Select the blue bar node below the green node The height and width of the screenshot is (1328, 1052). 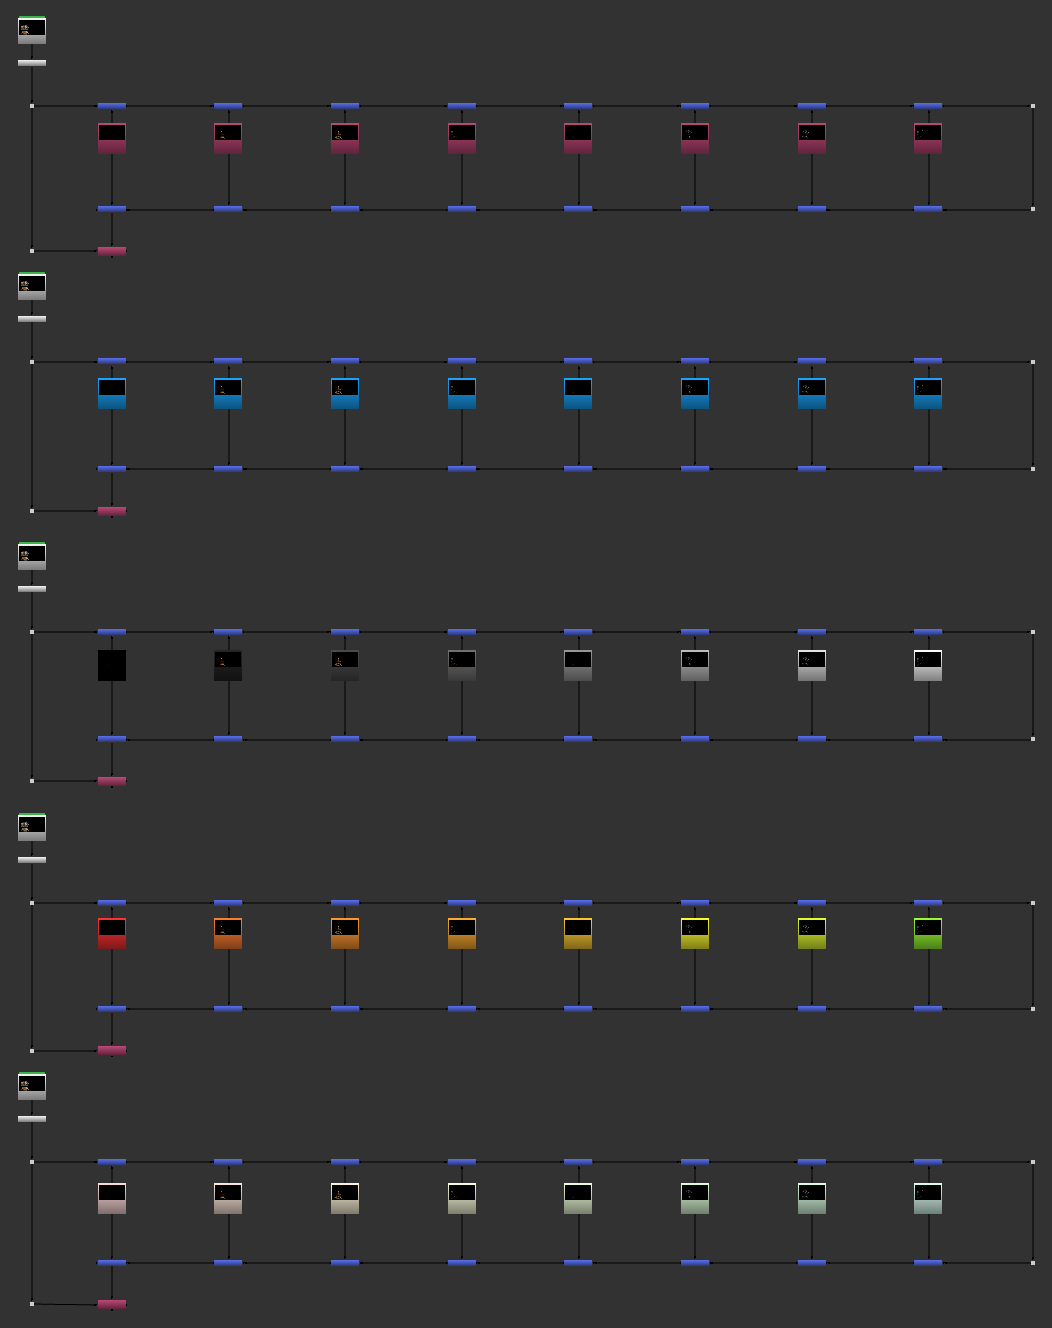[928, 1009]
